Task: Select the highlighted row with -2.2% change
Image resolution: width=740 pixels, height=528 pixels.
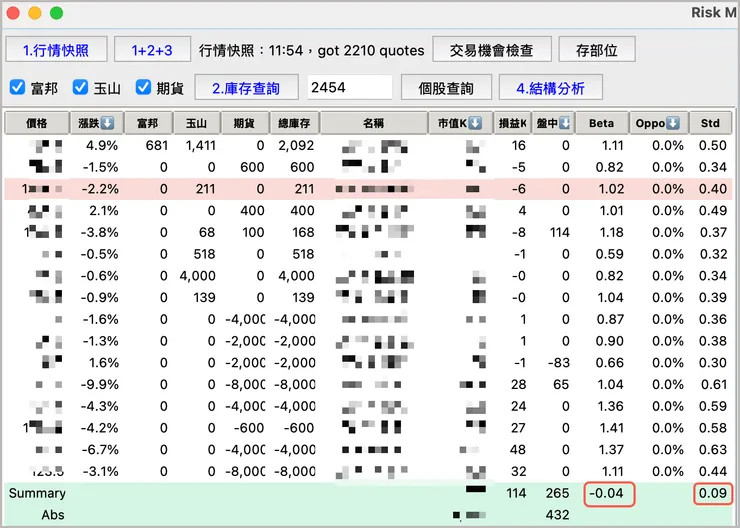Action: (368, 189)
